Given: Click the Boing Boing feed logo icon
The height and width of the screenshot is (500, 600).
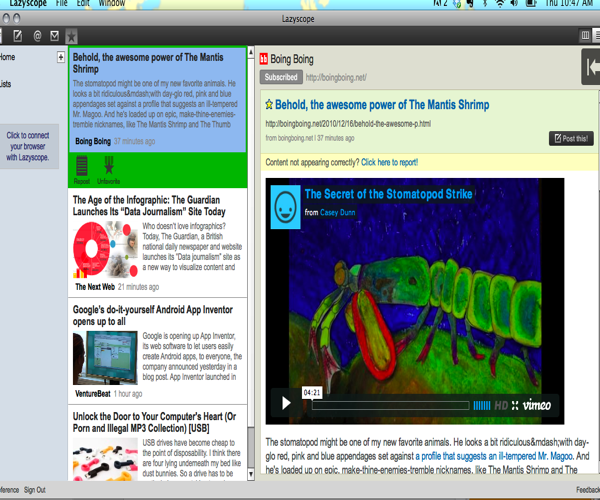Looking at the screenshot, I should pyautogui.click(x=264, y=59).
